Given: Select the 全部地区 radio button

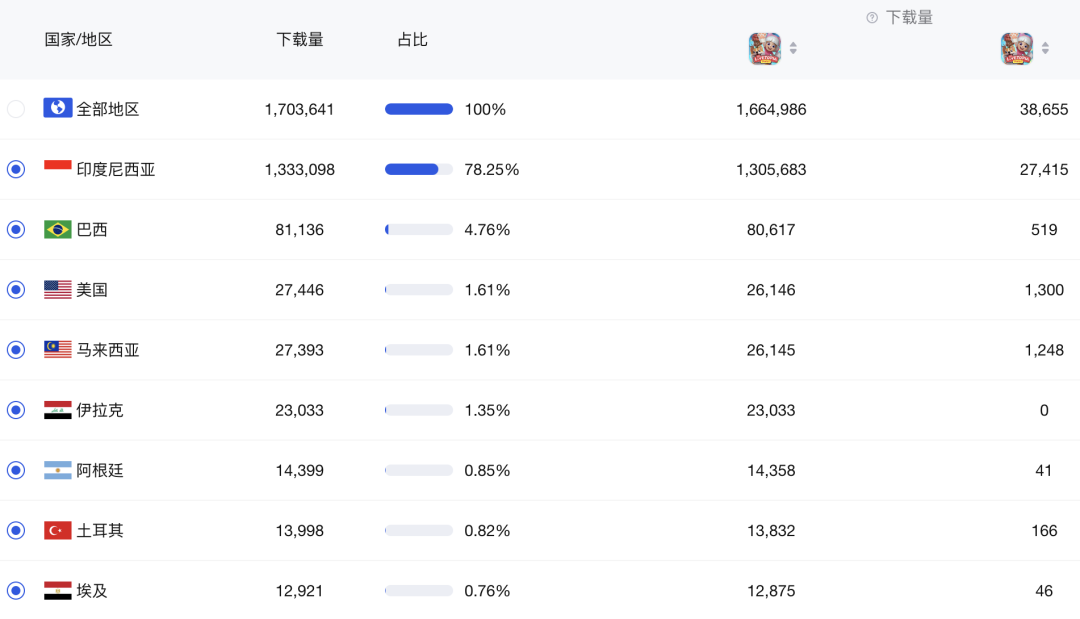Looking at the screenshot, I should coord(16,109).
